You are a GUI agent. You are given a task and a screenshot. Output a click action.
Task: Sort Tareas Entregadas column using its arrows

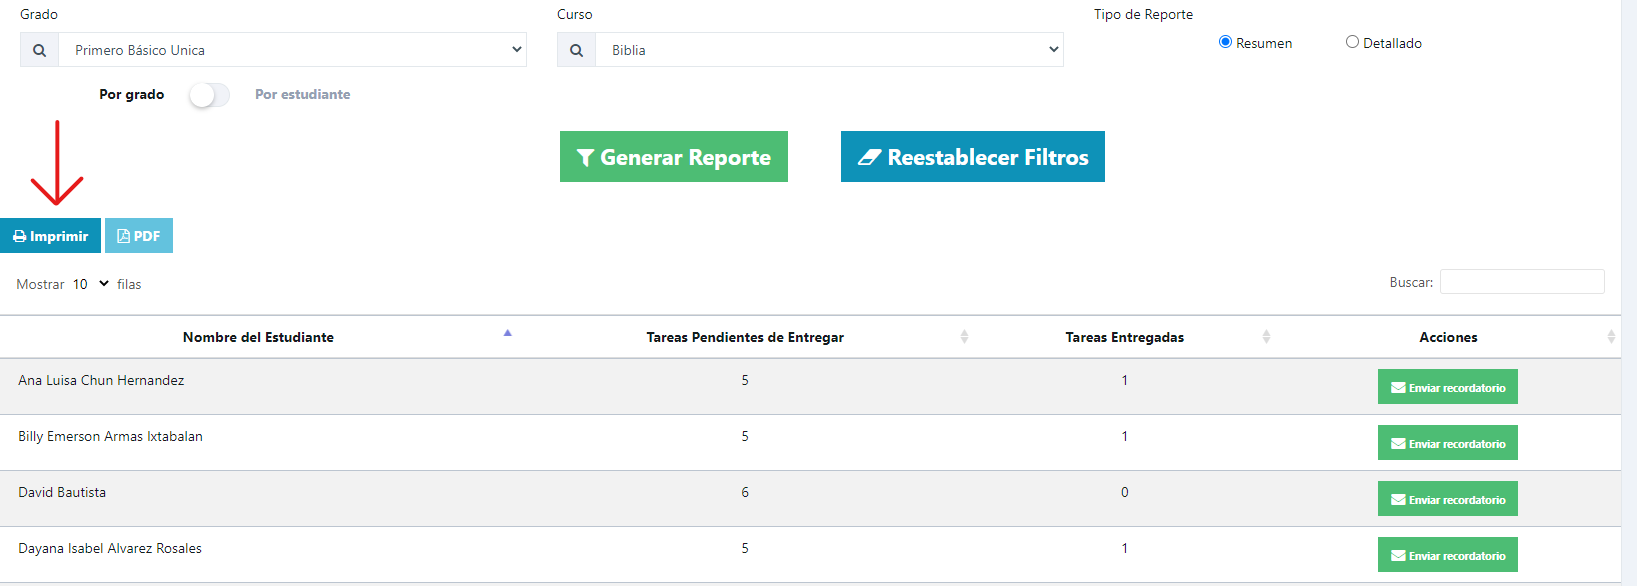point(1266,337)
